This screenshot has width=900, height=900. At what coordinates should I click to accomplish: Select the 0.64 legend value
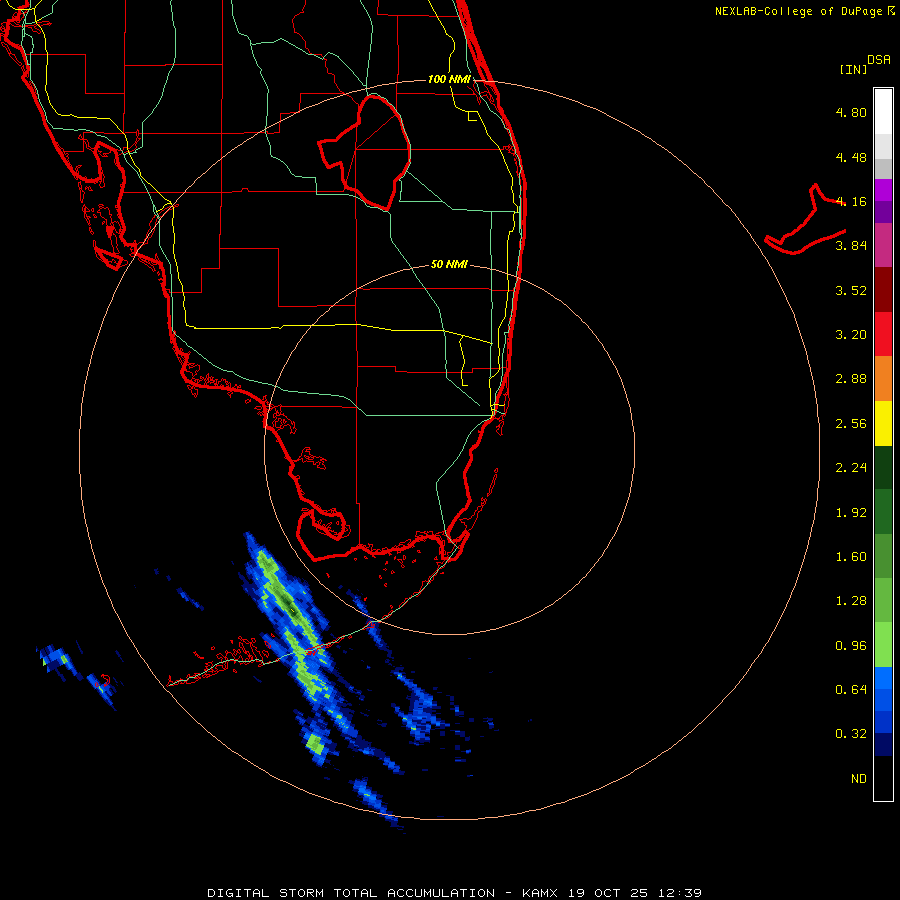[851, 690]
